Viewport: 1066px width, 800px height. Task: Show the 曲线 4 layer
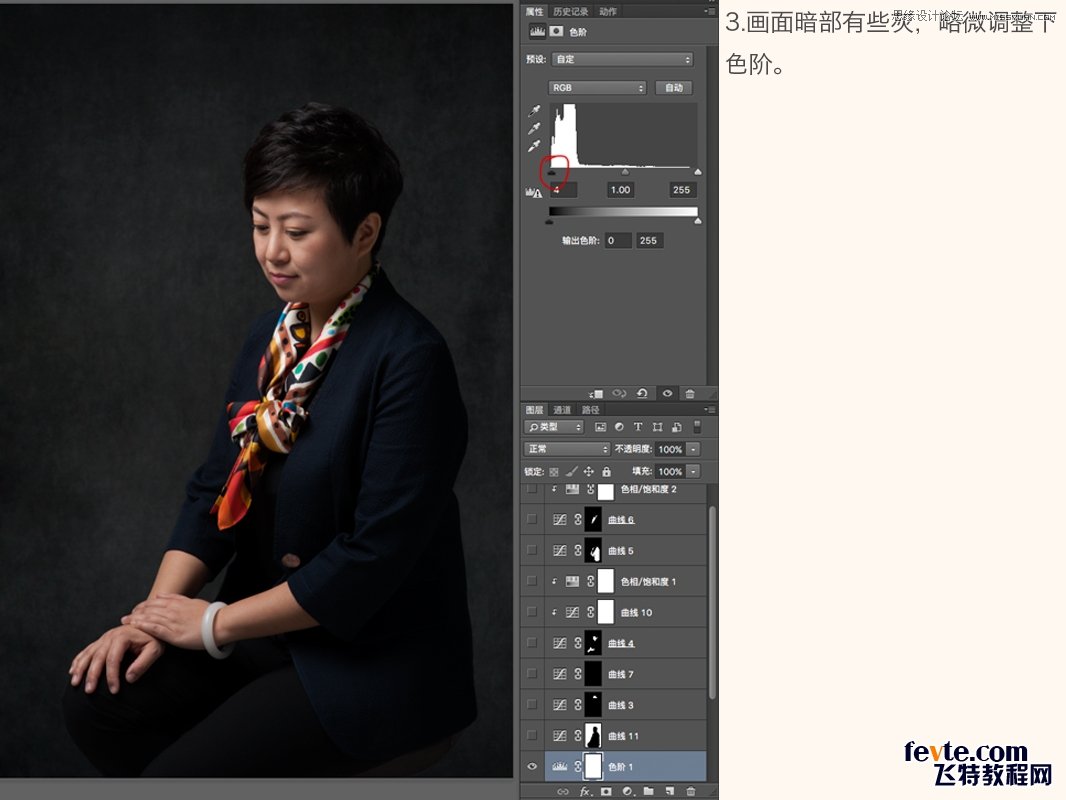point(532,642)
